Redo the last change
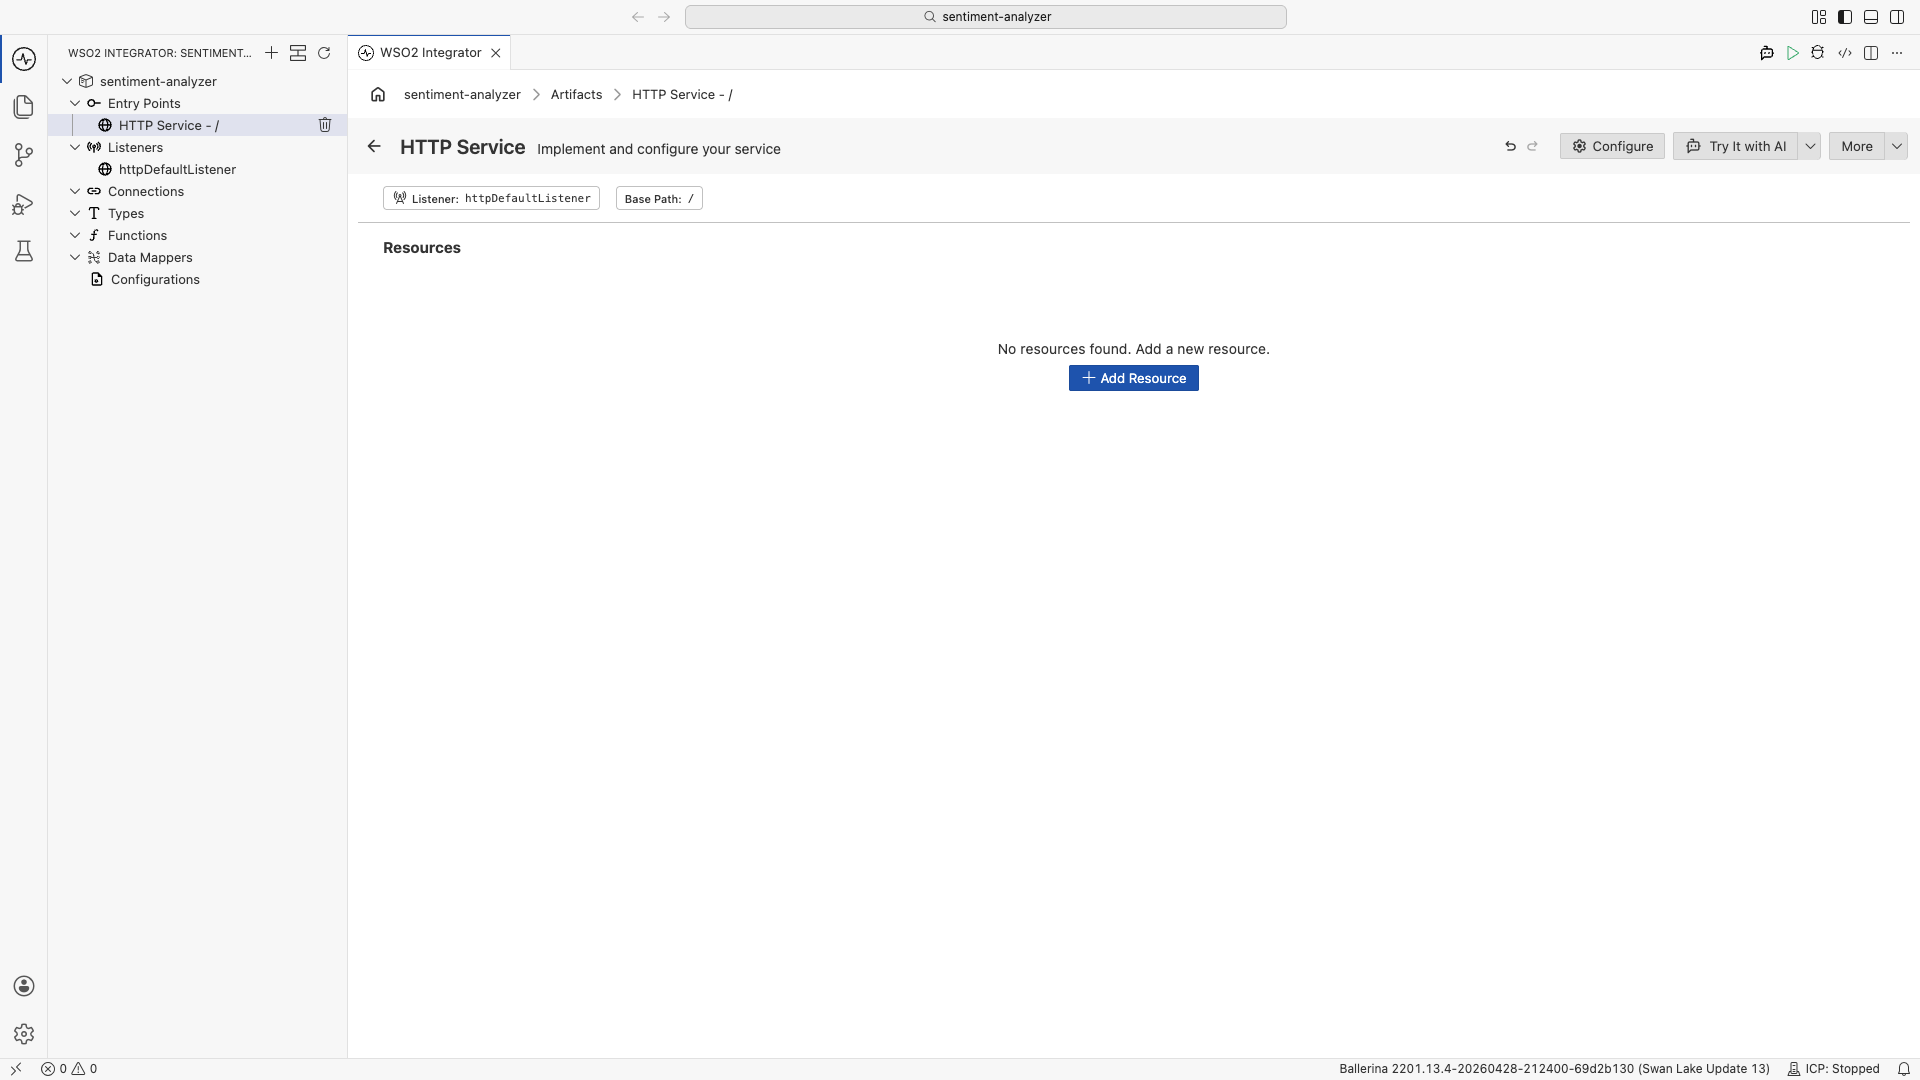 pos(1532,146)
